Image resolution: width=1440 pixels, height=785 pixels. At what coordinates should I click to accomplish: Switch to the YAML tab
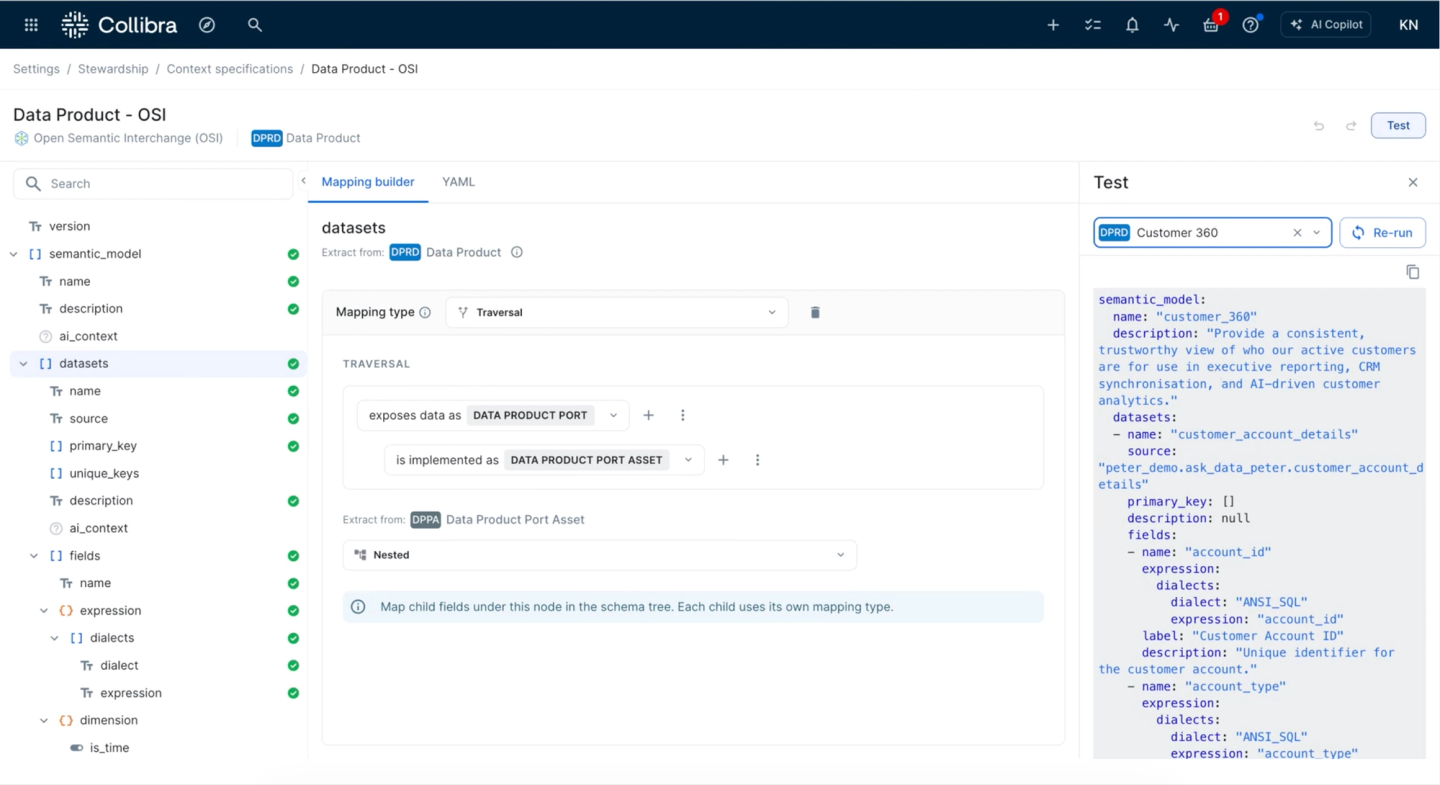[x=458, y=182]
